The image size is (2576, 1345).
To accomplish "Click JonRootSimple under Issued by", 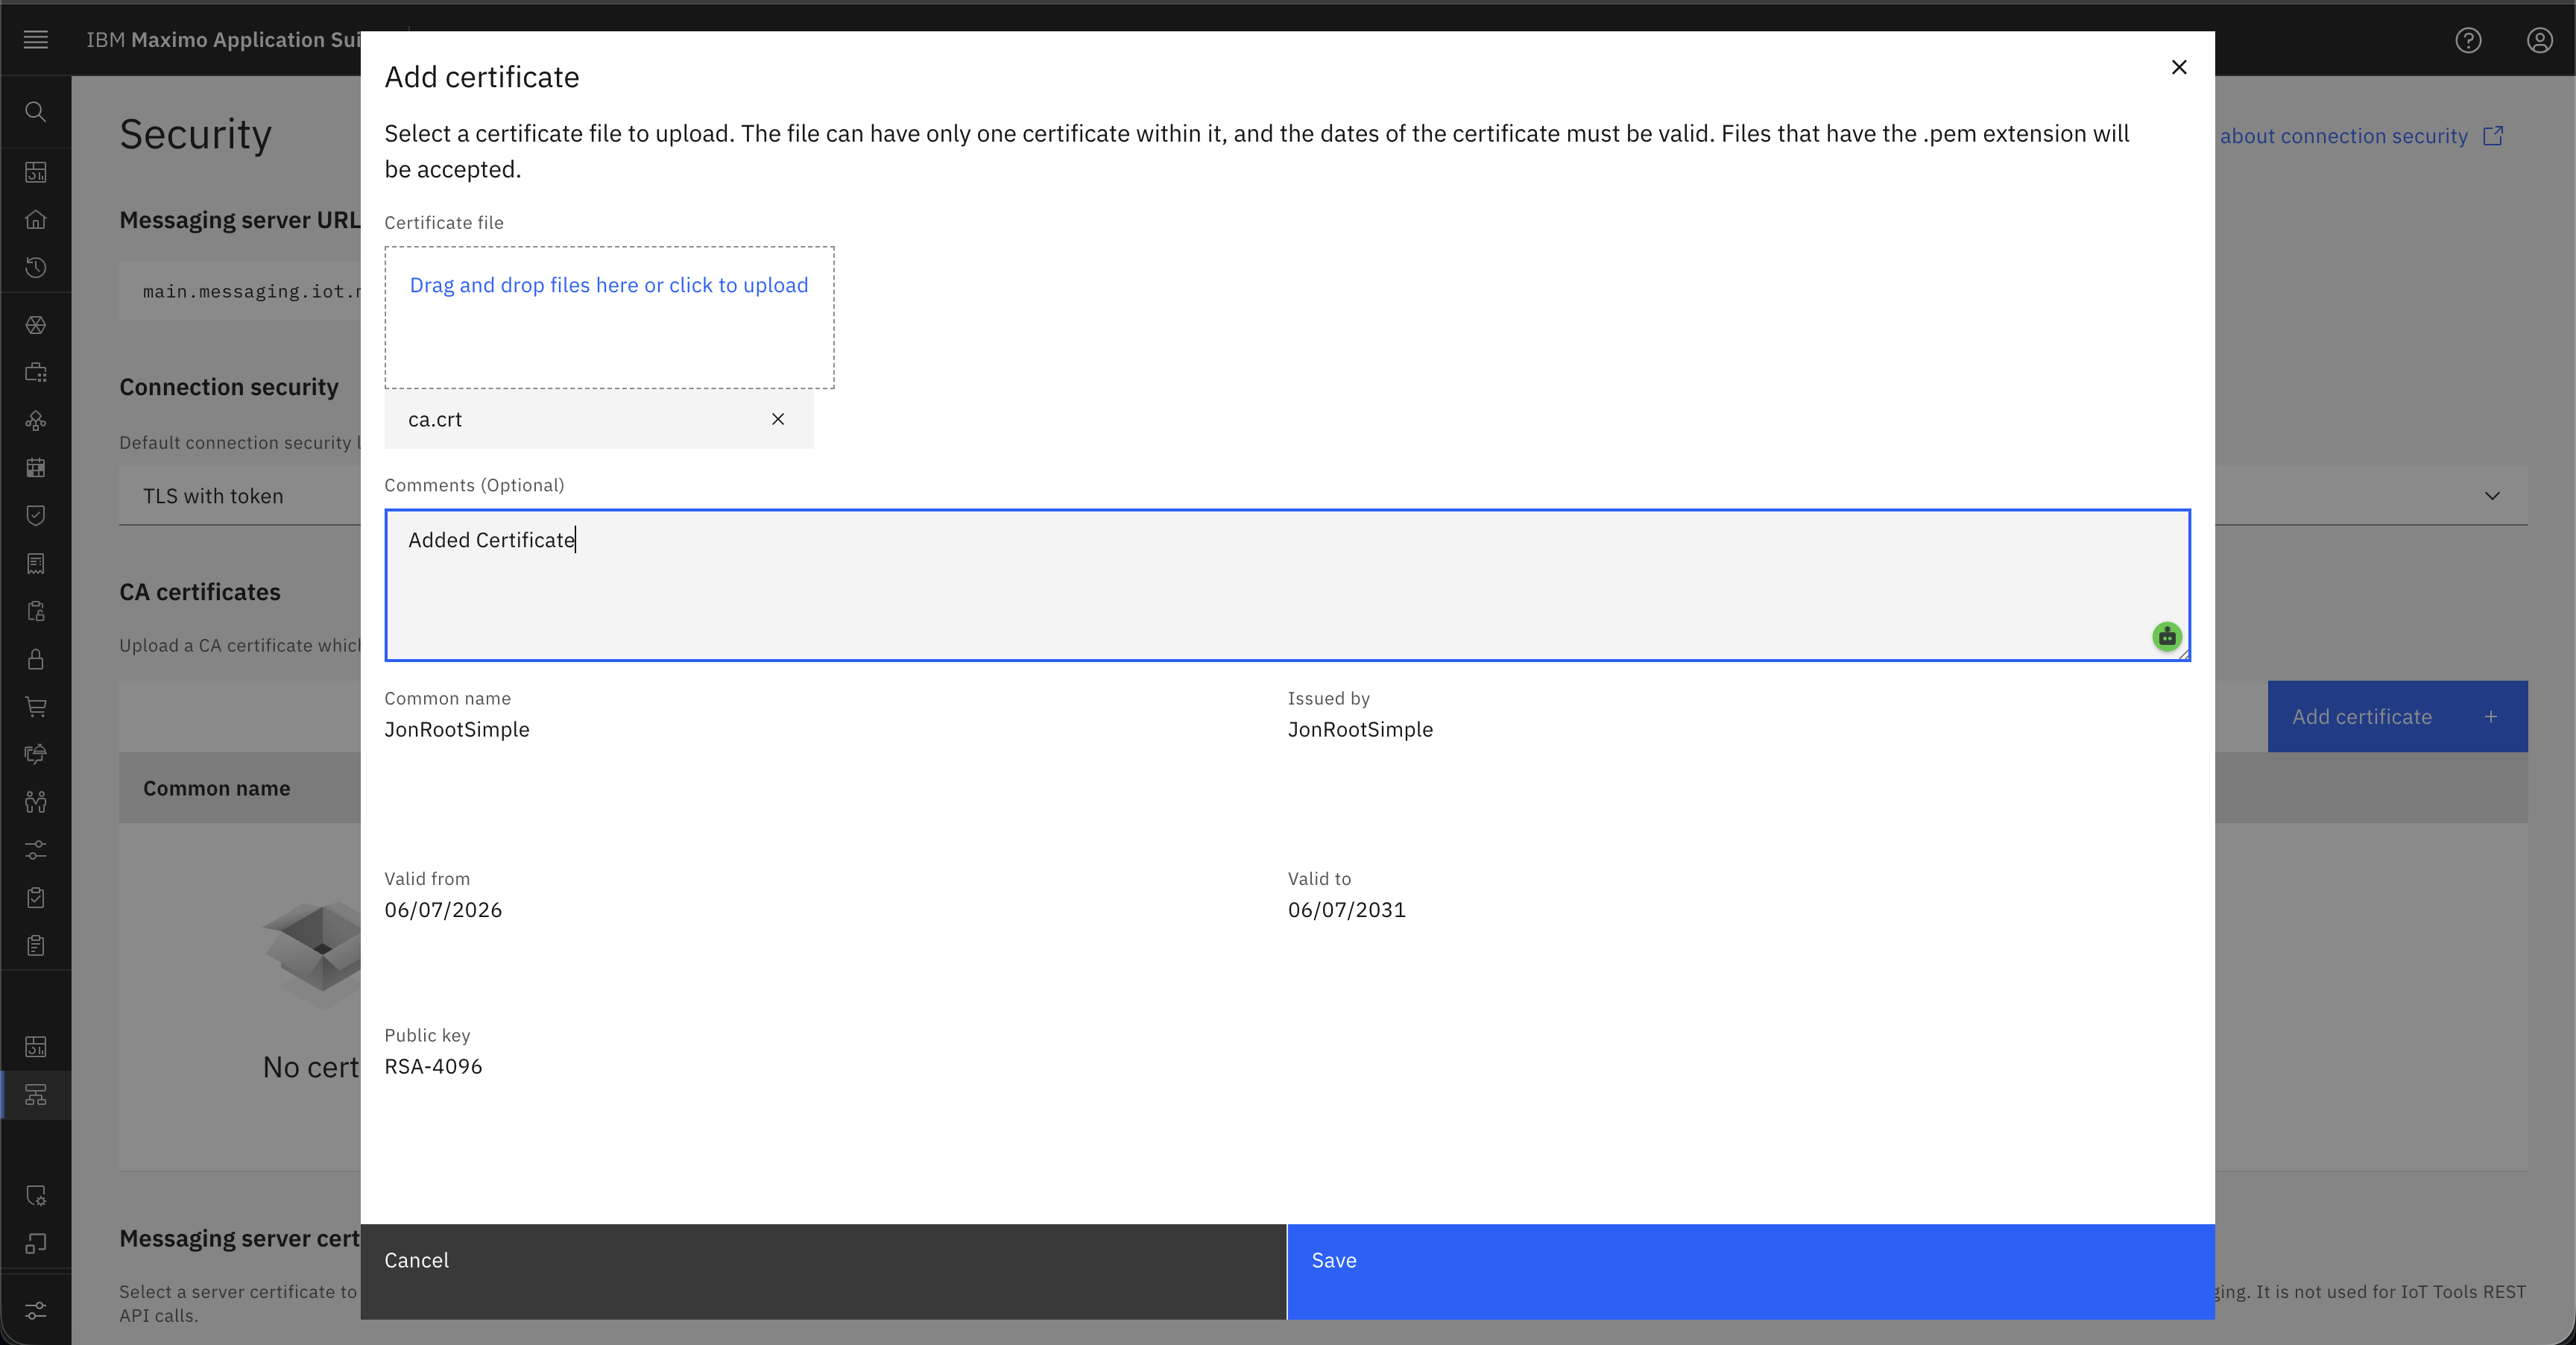I will [1360, 729].
